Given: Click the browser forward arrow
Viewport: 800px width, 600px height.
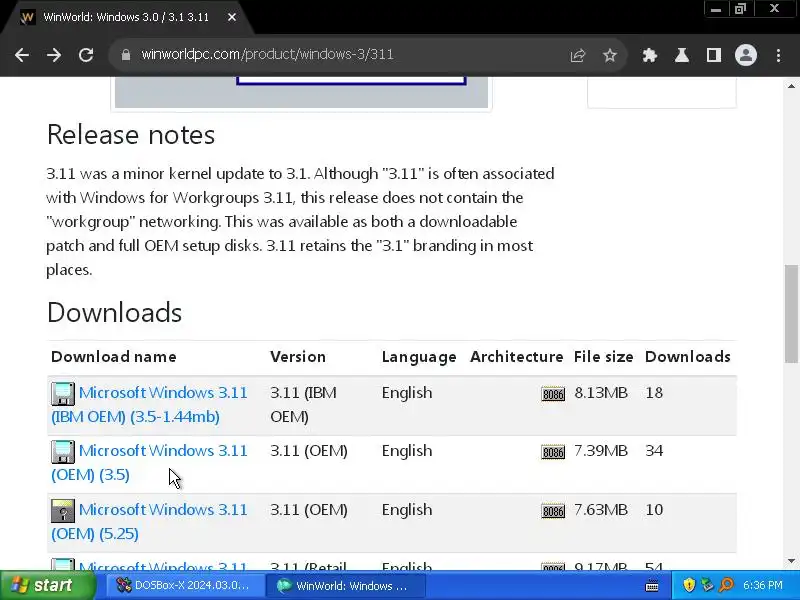Looking at the screenshot, I should point(54,55).
